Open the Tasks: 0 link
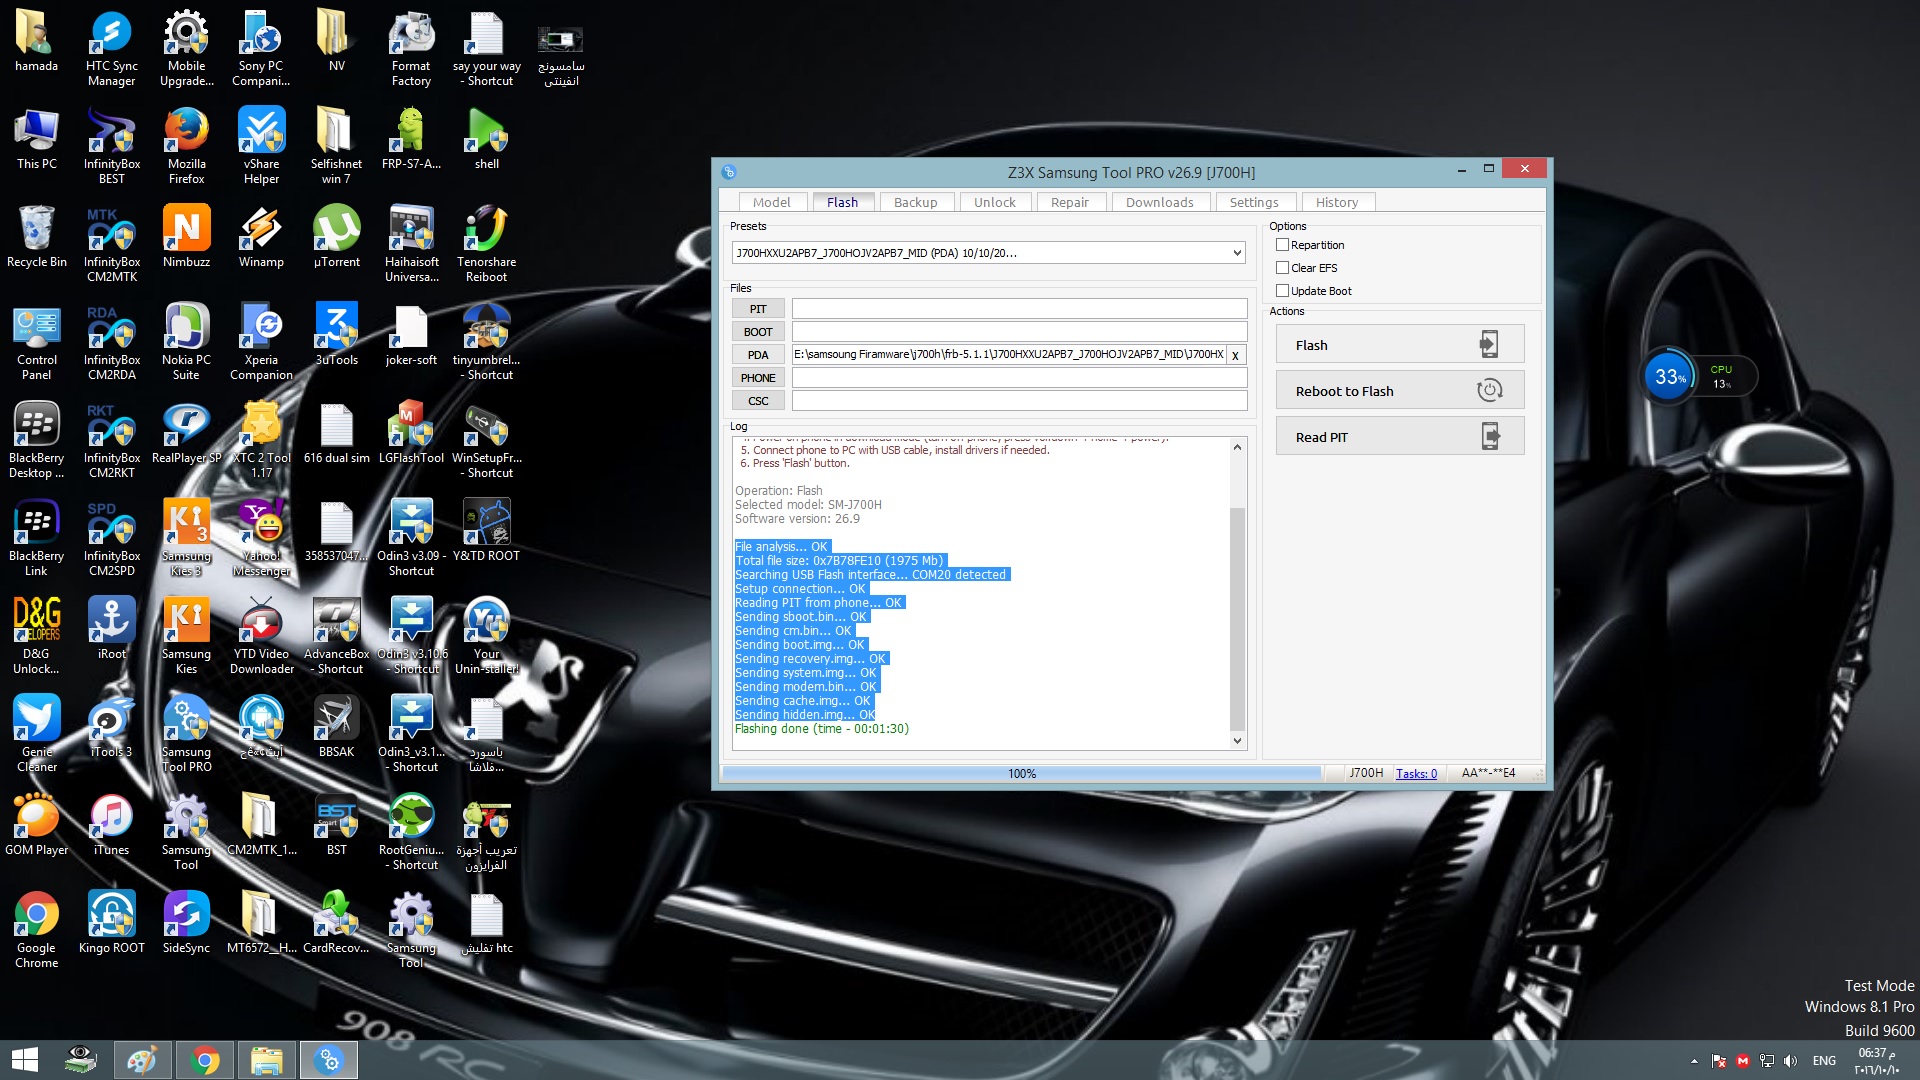 pyautogui.click(x=1416, y=773)
